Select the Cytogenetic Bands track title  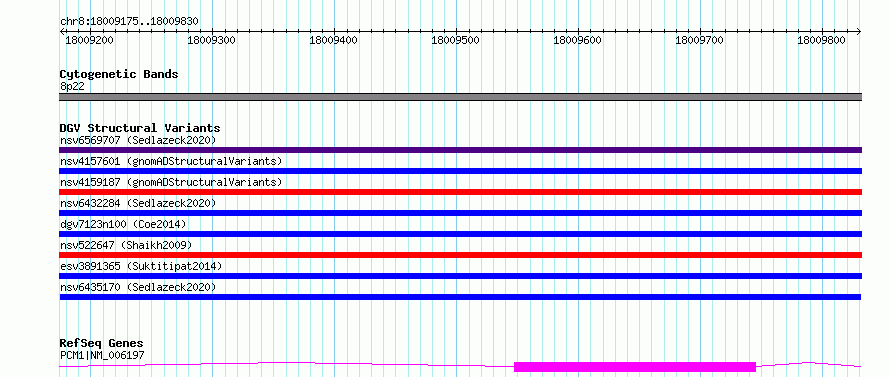[x=119, y=74]
